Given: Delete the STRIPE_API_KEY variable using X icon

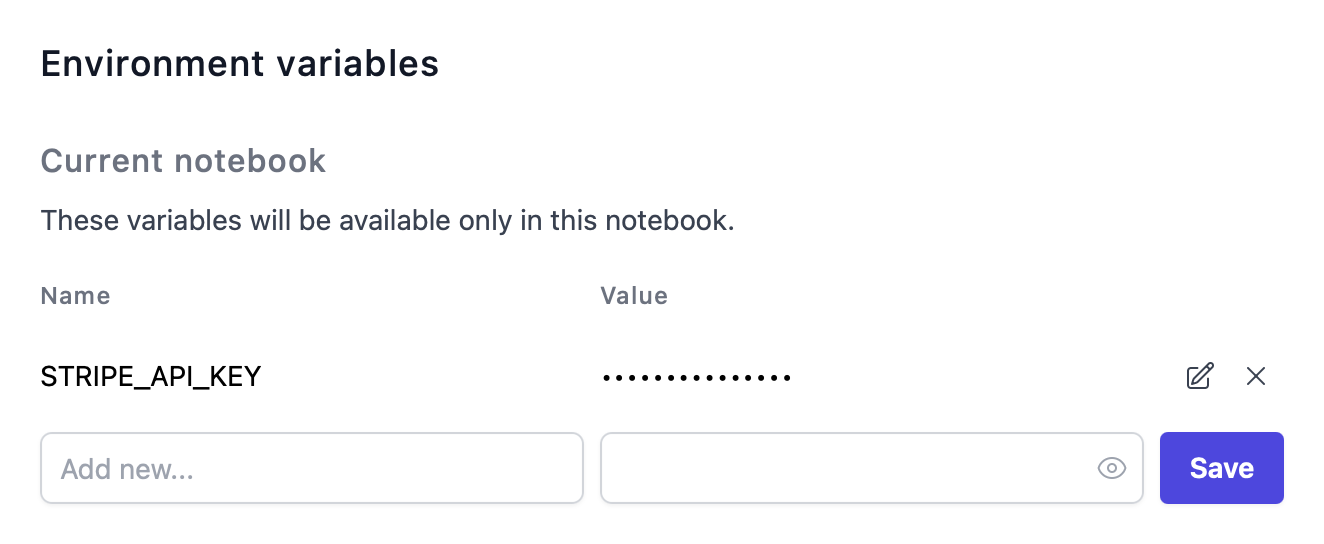Looking at the screenshot, I should tap(1256, 376).
